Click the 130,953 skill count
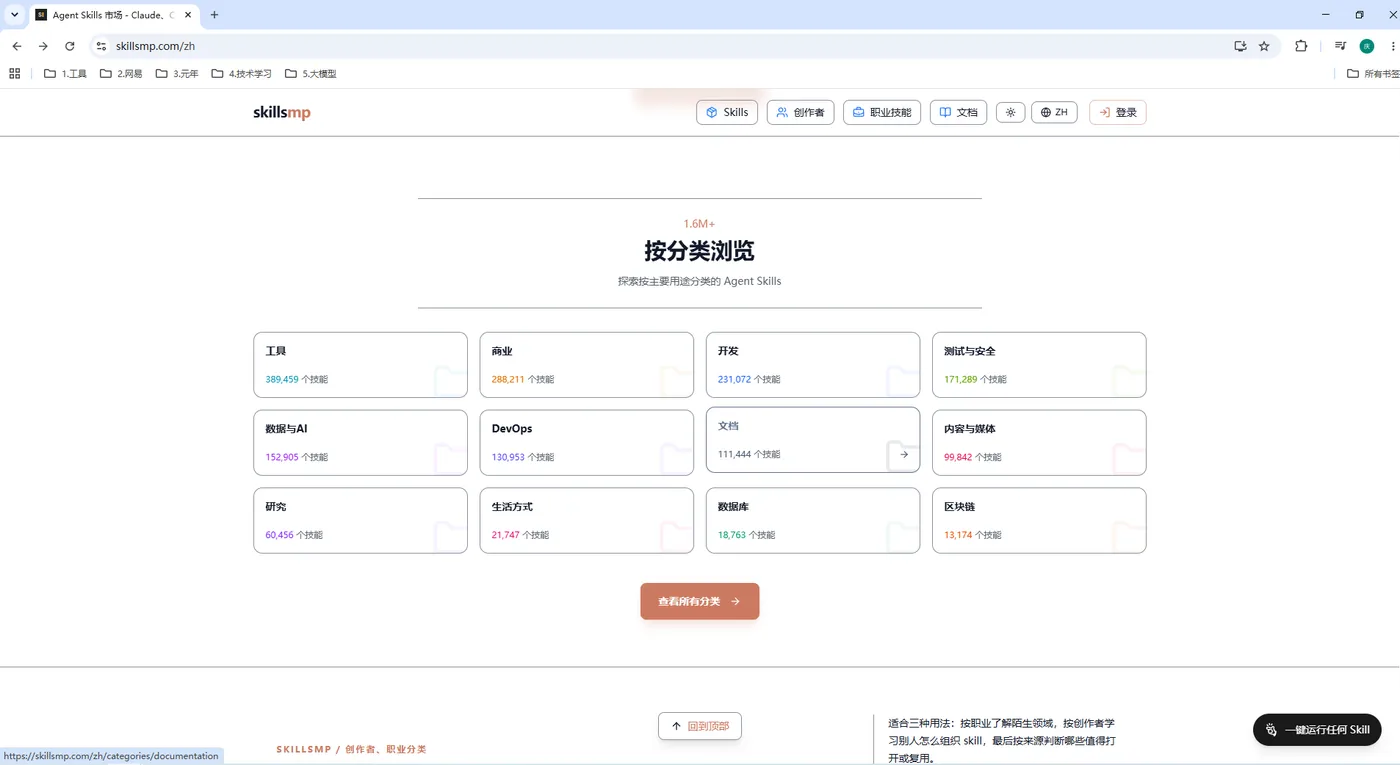The image size is (1400, 765). click(x=508, y=457)
